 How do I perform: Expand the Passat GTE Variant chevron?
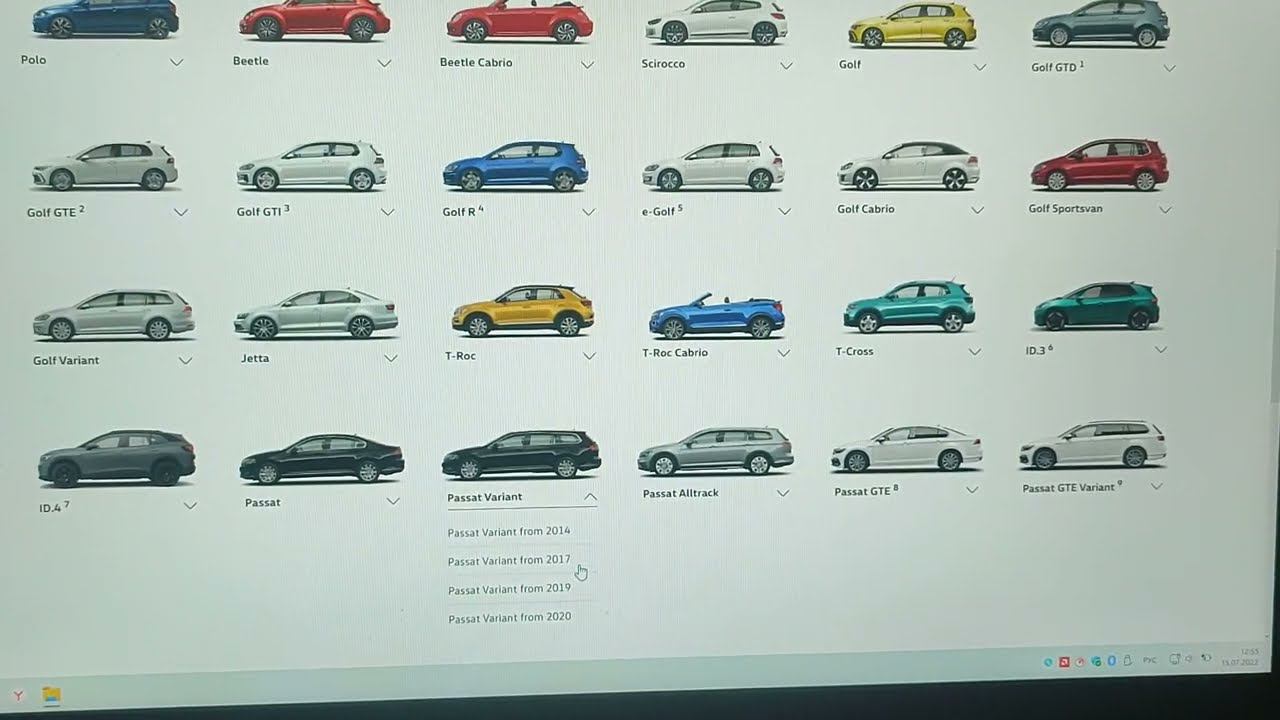tap(1156, 486)
